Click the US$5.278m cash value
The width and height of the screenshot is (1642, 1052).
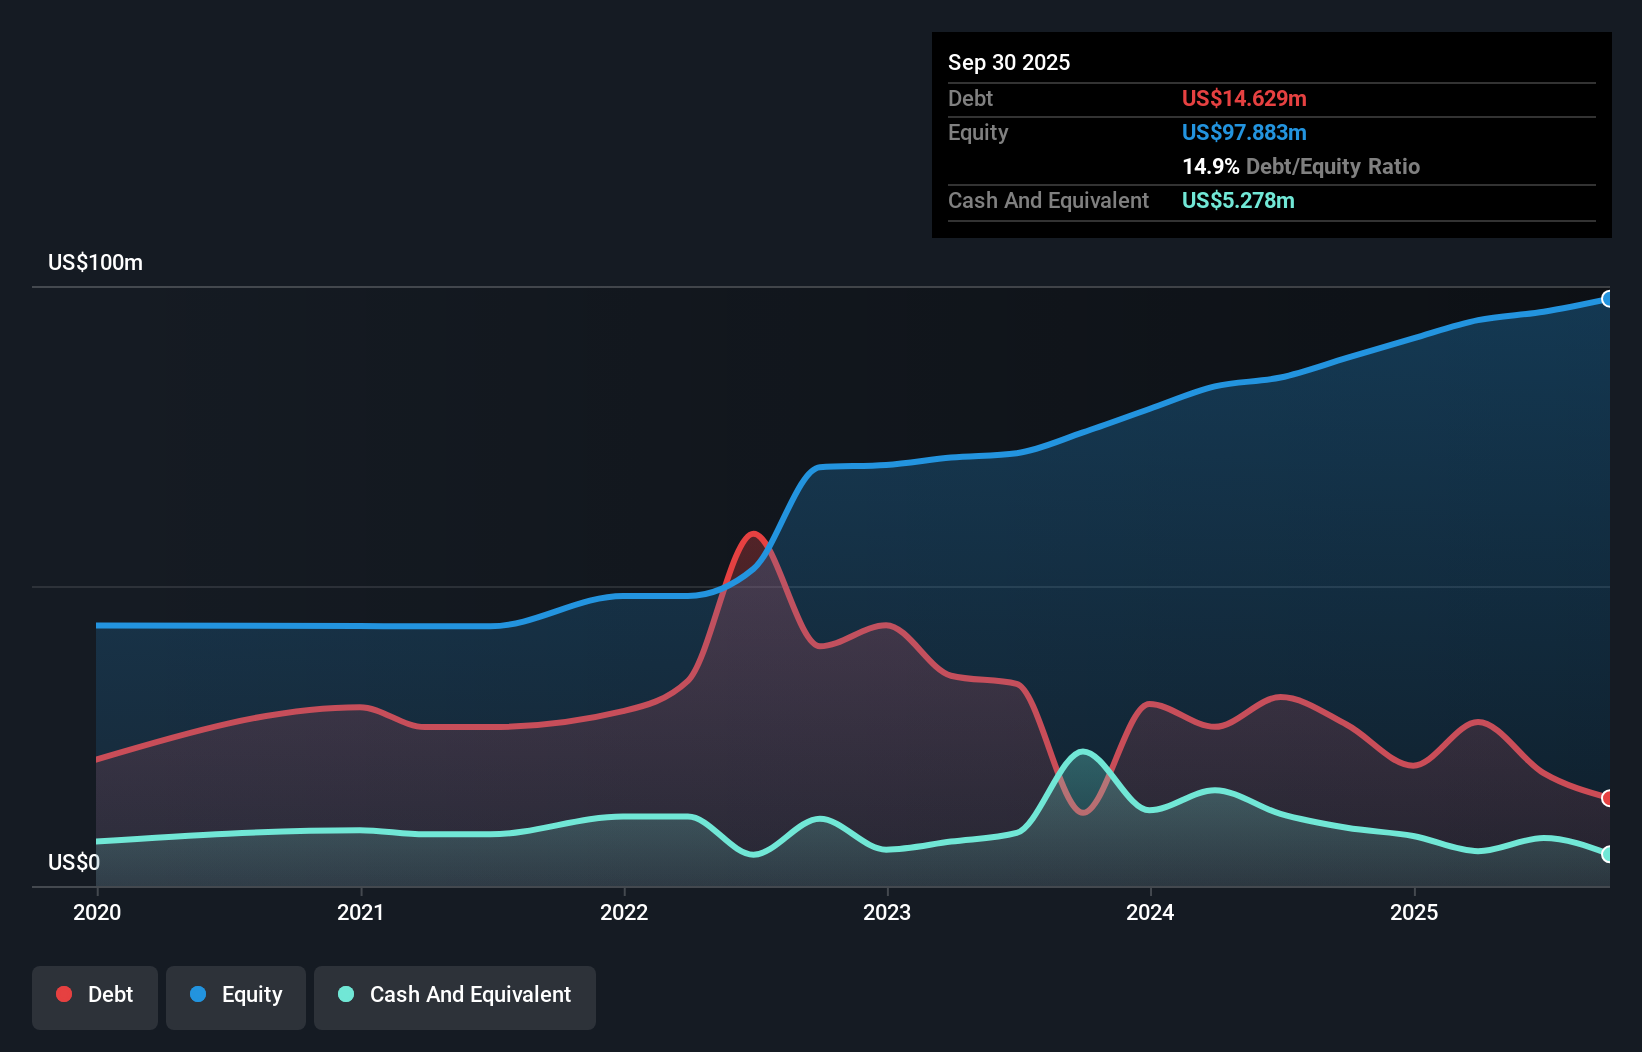coord(1238,200)
